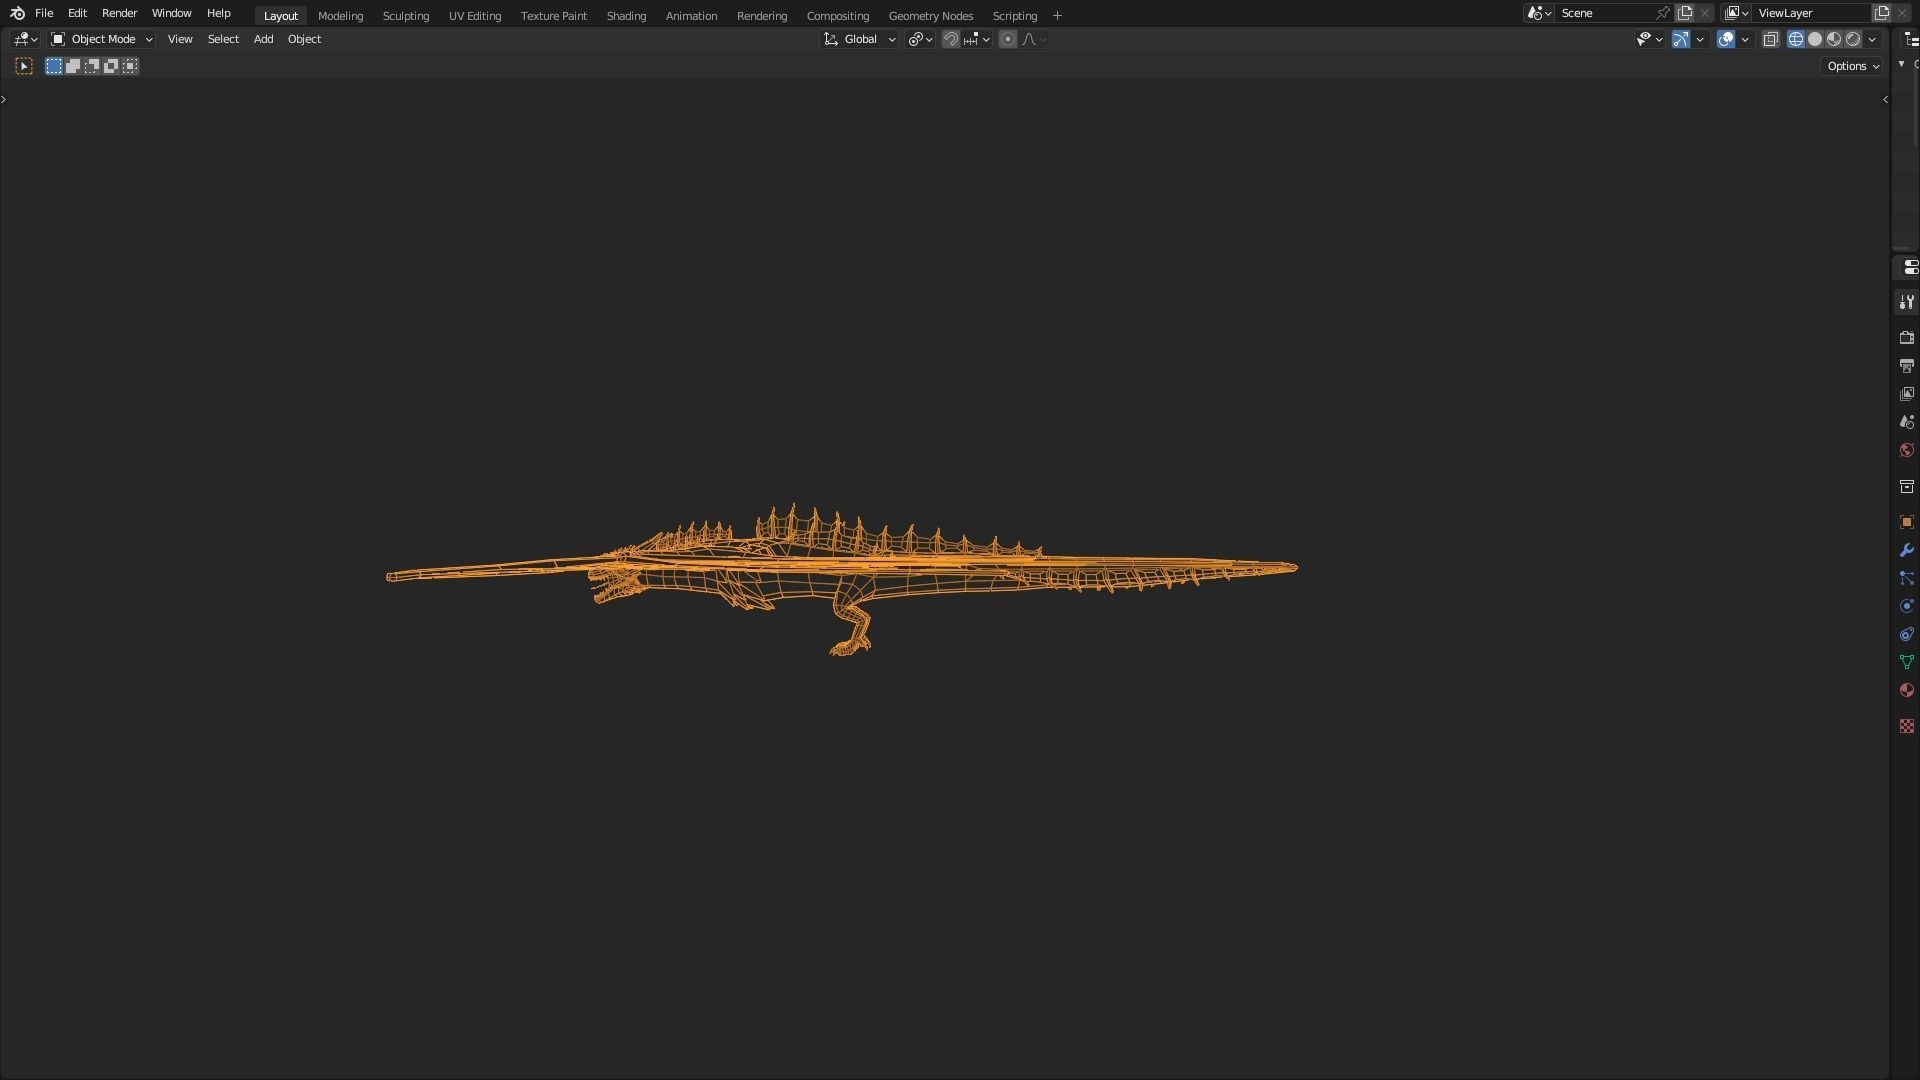Open the viewport View menu
1920x1080 pixels.
coord(180,39)
